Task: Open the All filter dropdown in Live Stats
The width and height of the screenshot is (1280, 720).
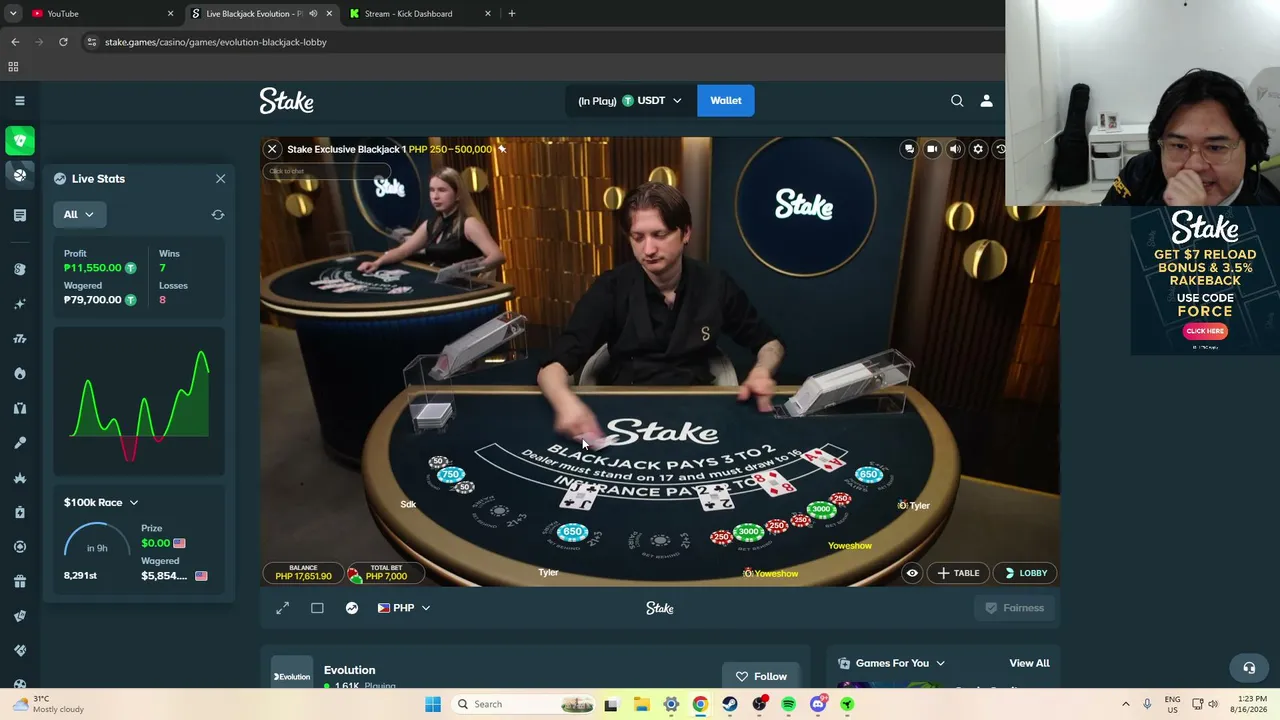Action: 79,214
